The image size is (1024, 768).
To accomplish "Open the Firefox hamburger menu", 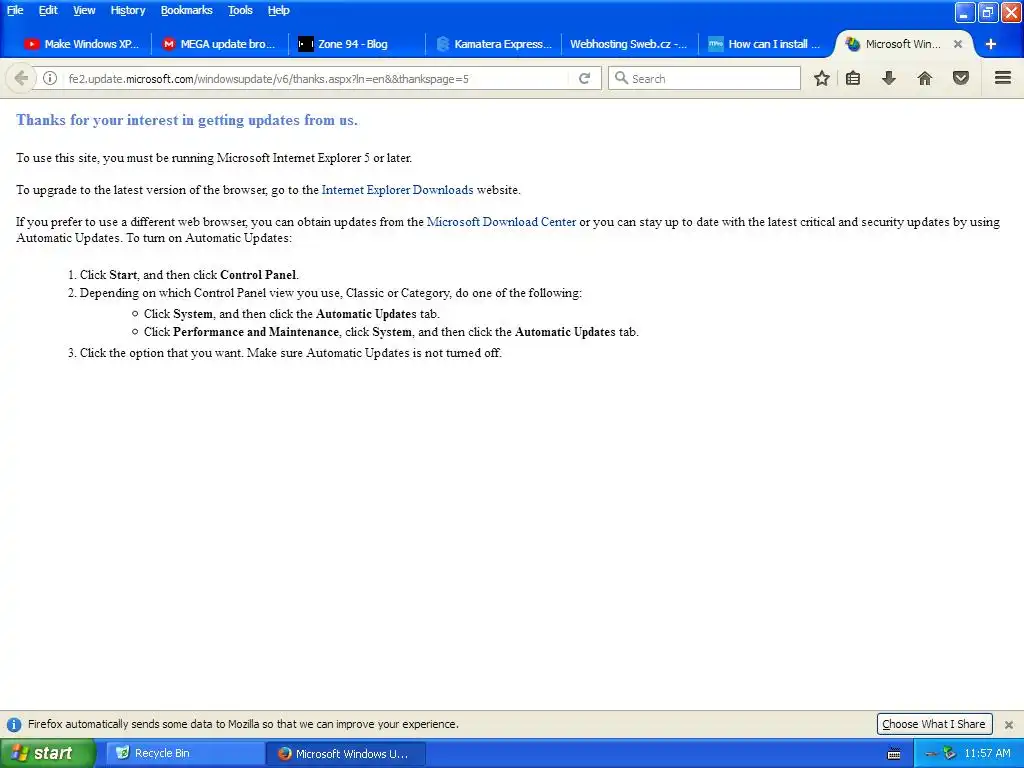I will (x=1003, y=78).
